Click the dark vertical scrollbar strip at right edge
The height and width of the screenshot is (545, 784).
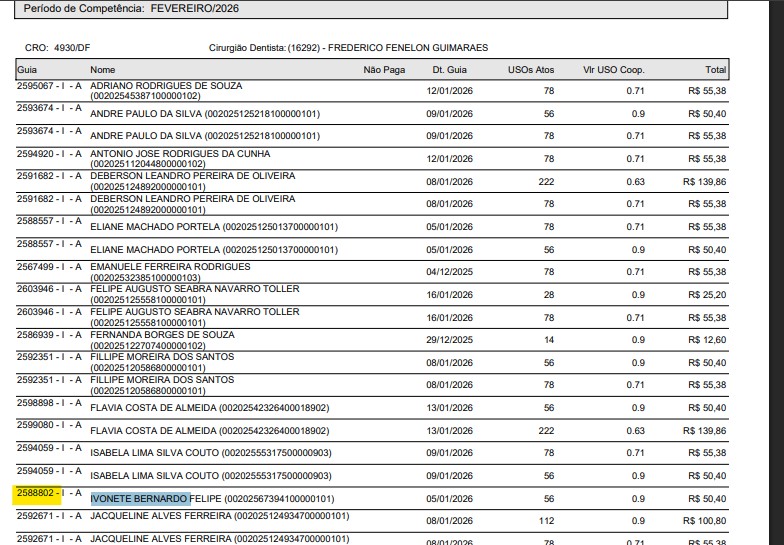tap(776, 272)
